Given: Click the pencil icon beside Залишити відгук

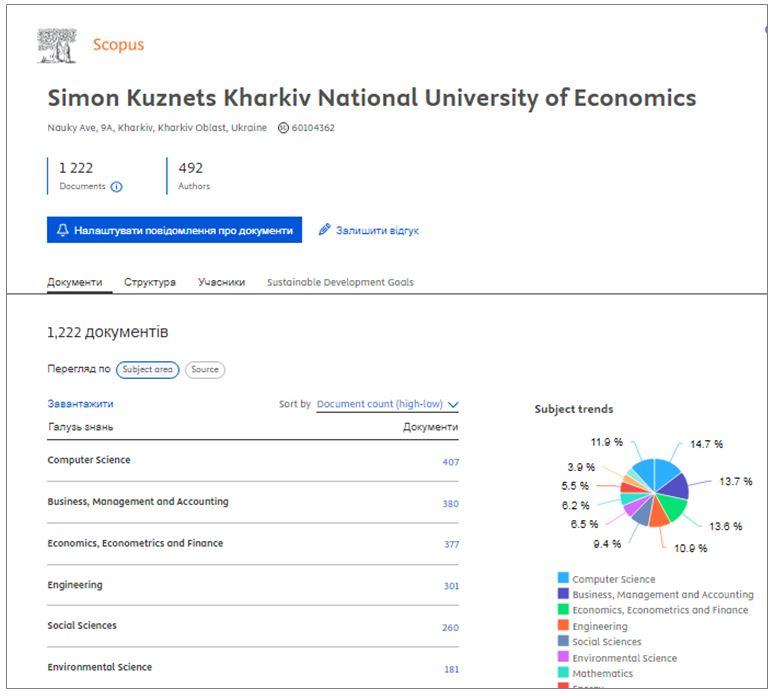Looking at the screenshot, I should pos(324,230).
